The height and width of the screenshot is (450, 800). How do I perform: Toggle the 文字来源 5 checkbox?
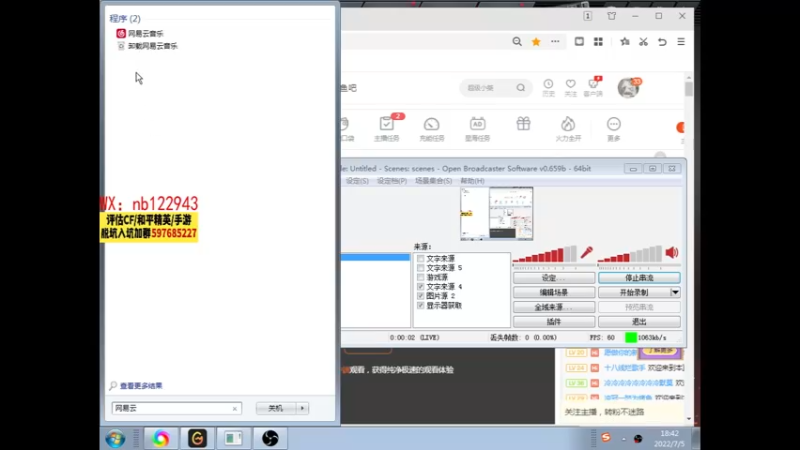click(x=420, y=268)
